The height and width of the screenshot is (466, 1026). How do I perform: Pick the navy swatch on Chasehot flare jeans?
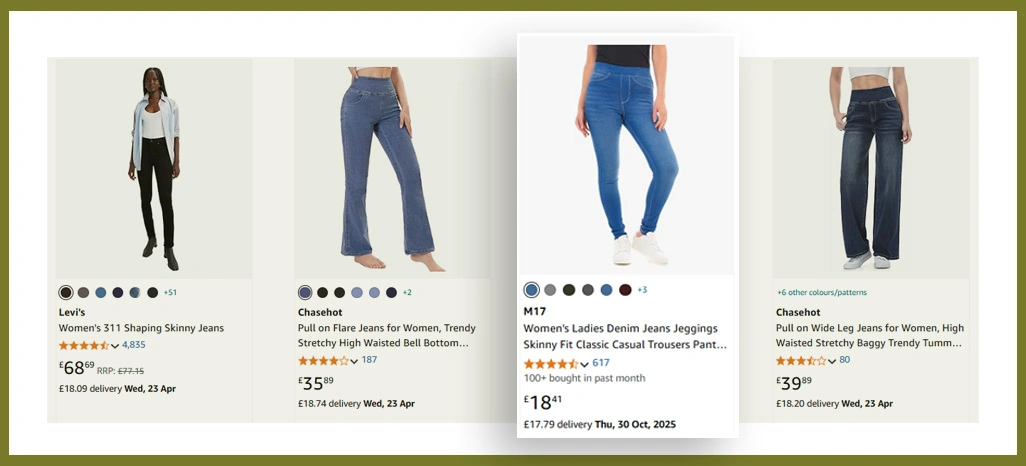pyautogui.click(x=391, y=293)
